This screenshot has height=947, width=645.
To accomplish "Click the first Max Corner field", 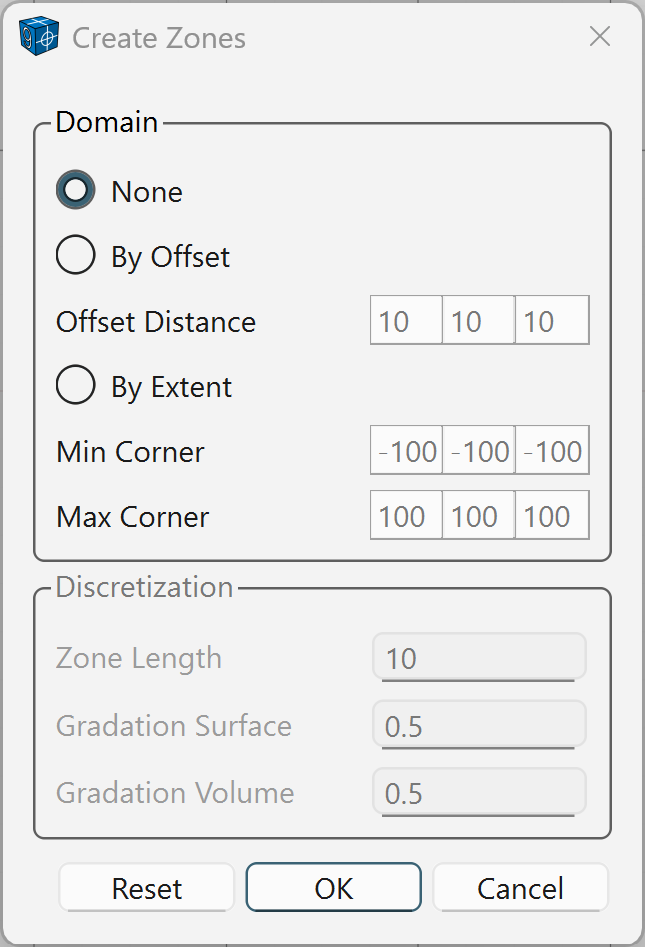I will coord(406,516).
